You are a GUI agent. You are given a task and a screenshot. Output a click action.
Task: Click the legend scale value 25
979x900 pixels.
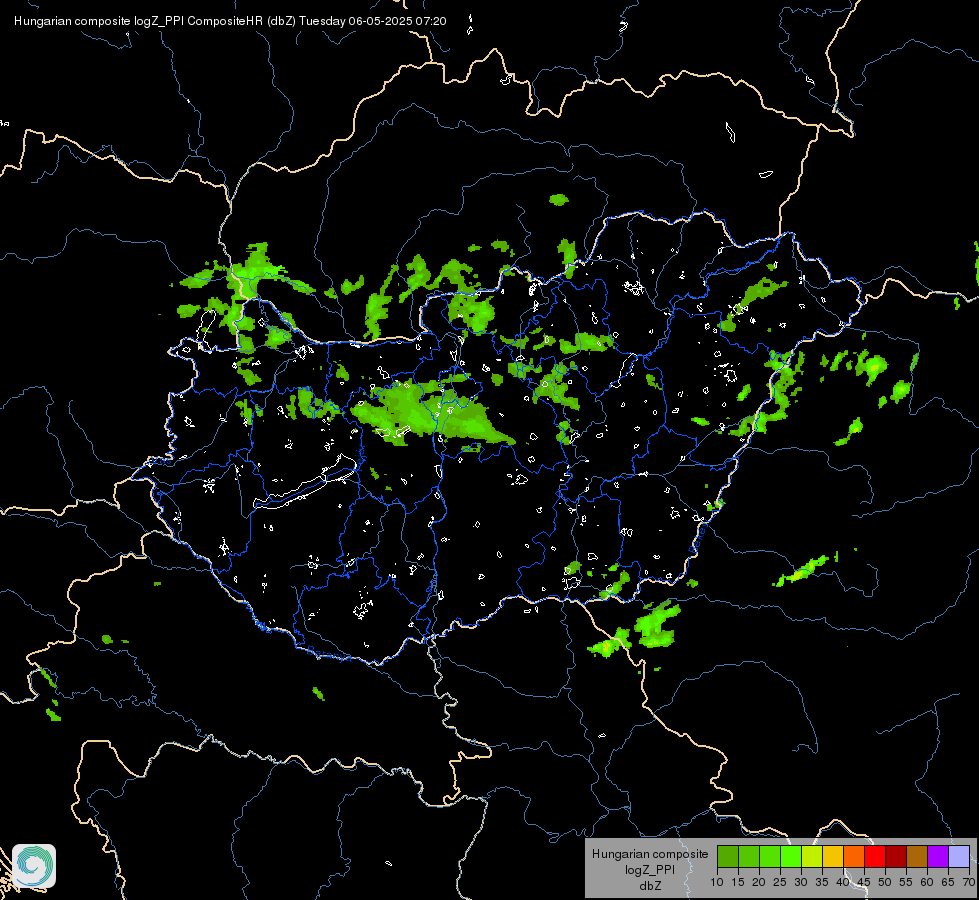[x=780, y=883]
